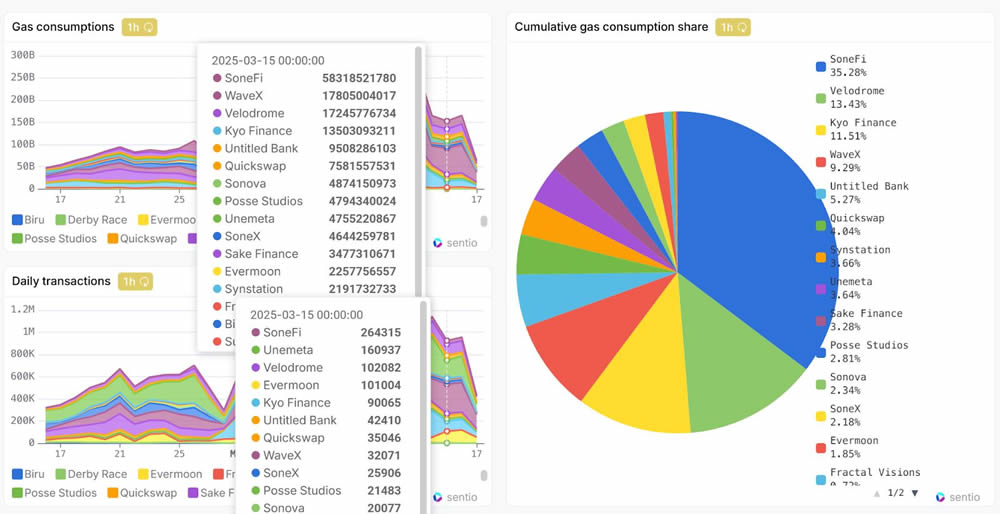Click the 1h refresh badge beside Gas consumptions
This screenshot has height=514, width=1000.
pyautogui.click(x=139, y=27)
